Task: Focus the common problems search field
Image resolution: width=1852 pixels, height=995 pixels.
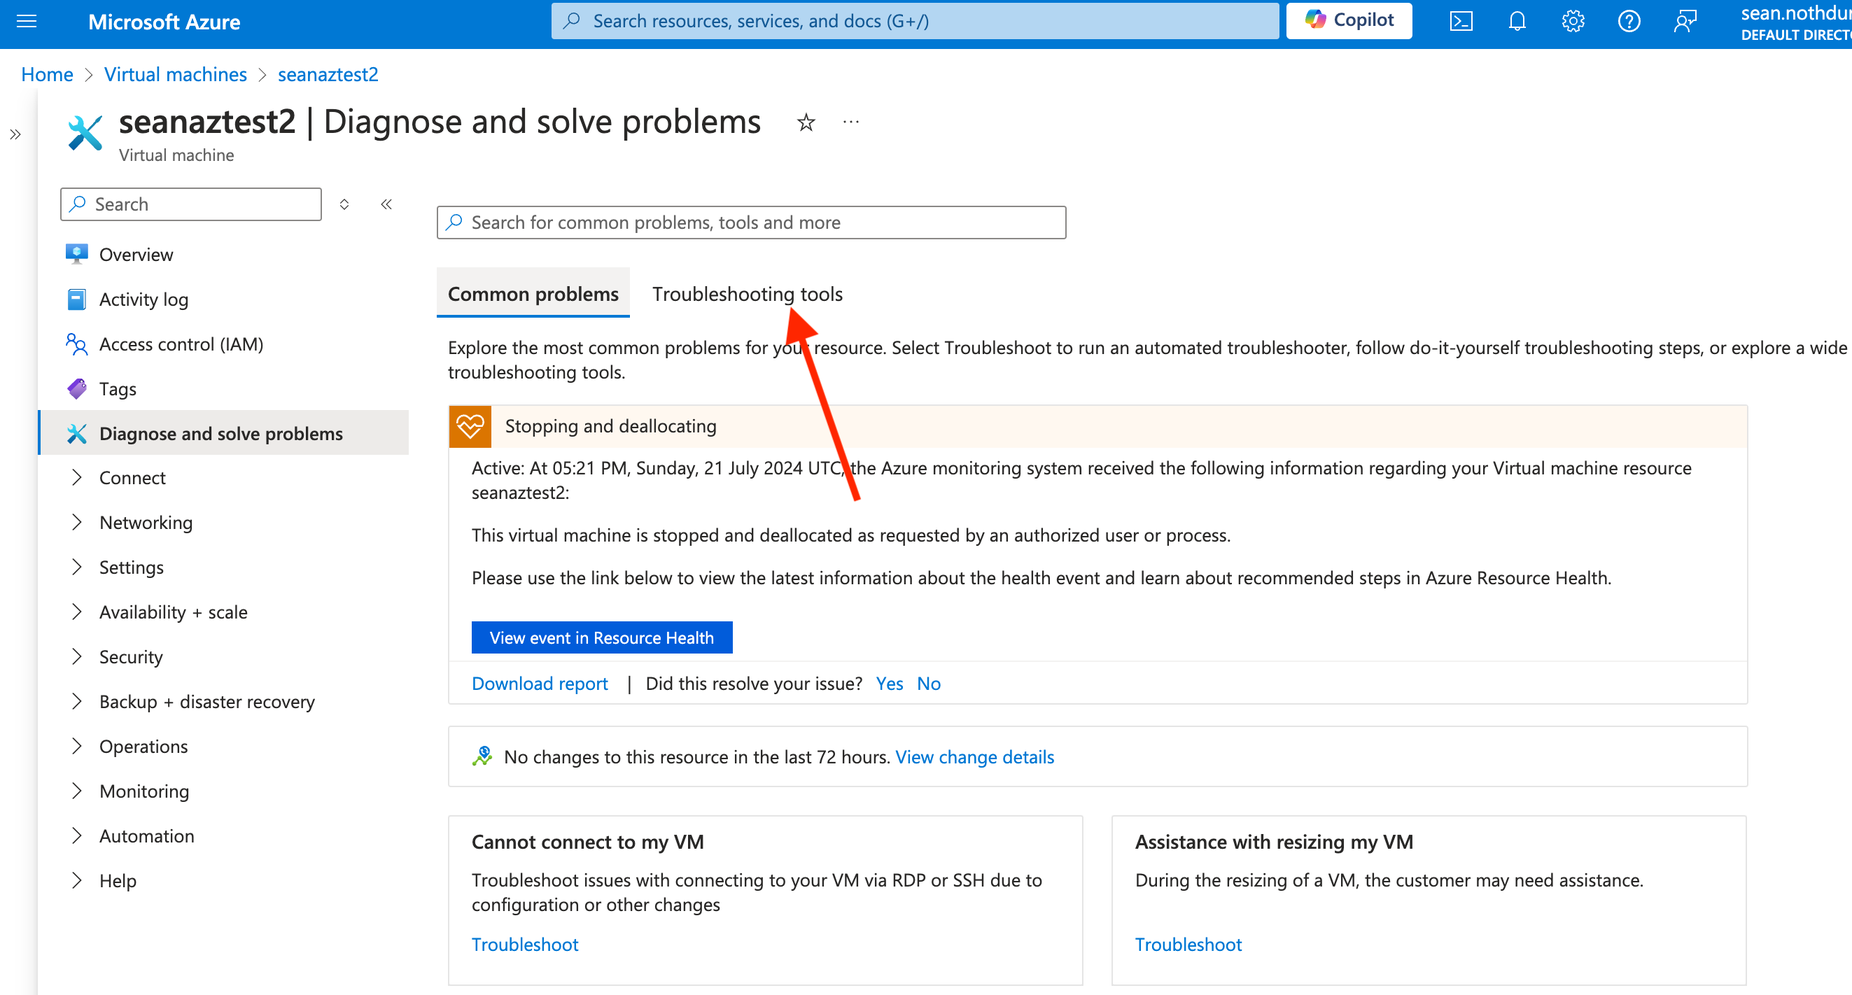Action: 751,222
